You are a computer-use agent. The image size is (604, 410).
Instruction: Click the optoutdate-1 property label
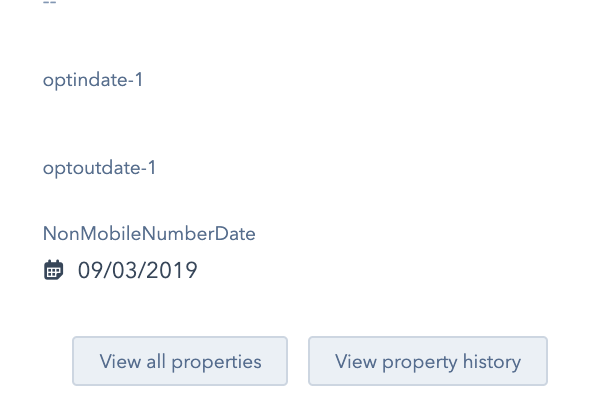pos(99,168)
